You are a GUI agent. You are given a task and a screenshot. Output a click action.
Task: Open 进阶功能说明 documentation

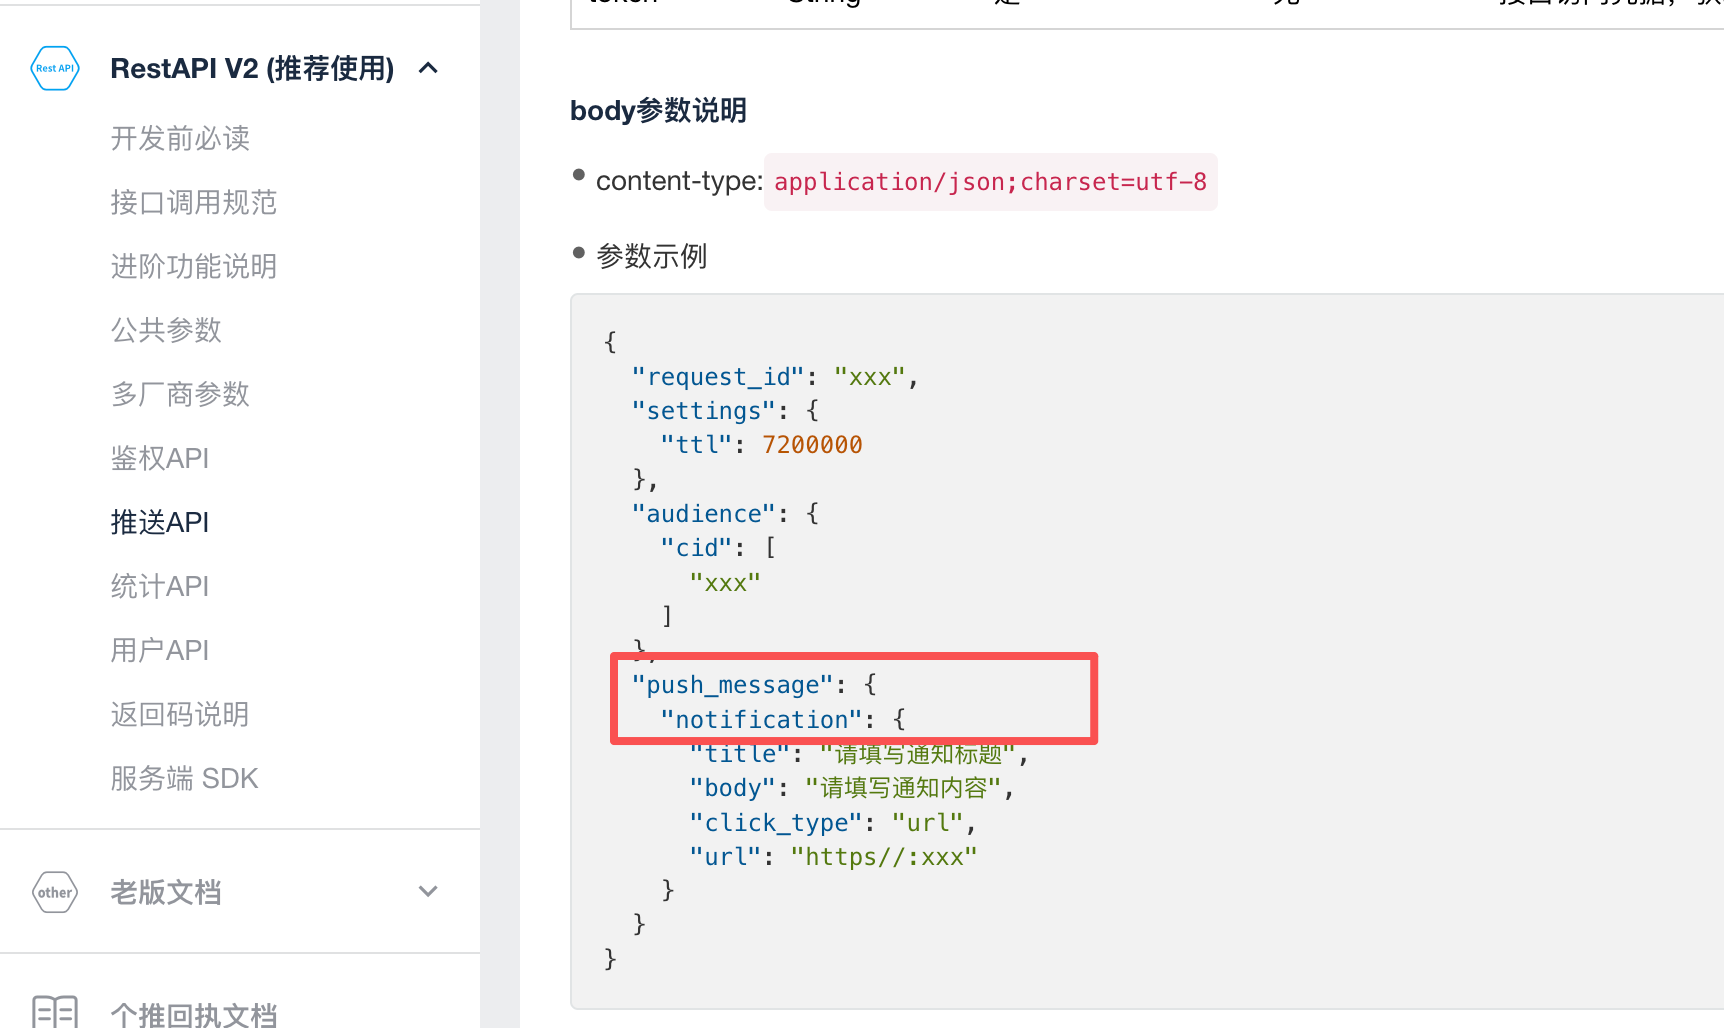click(x=193, y=266)
